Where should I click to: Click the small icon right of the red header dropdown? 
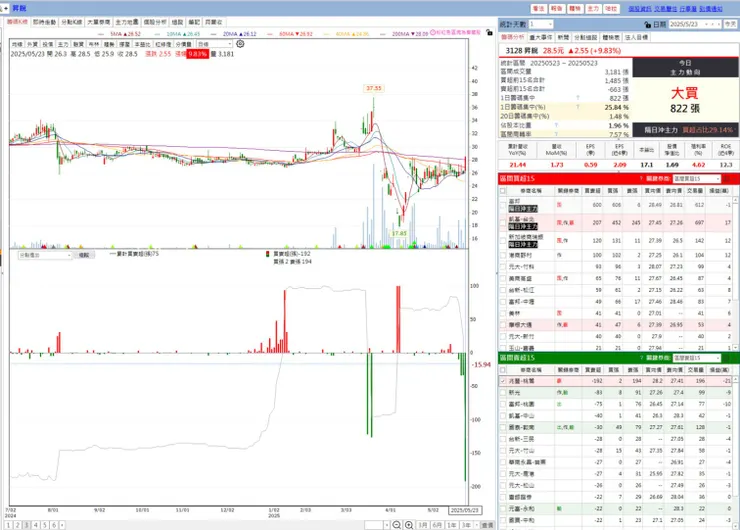coord(727,179)
